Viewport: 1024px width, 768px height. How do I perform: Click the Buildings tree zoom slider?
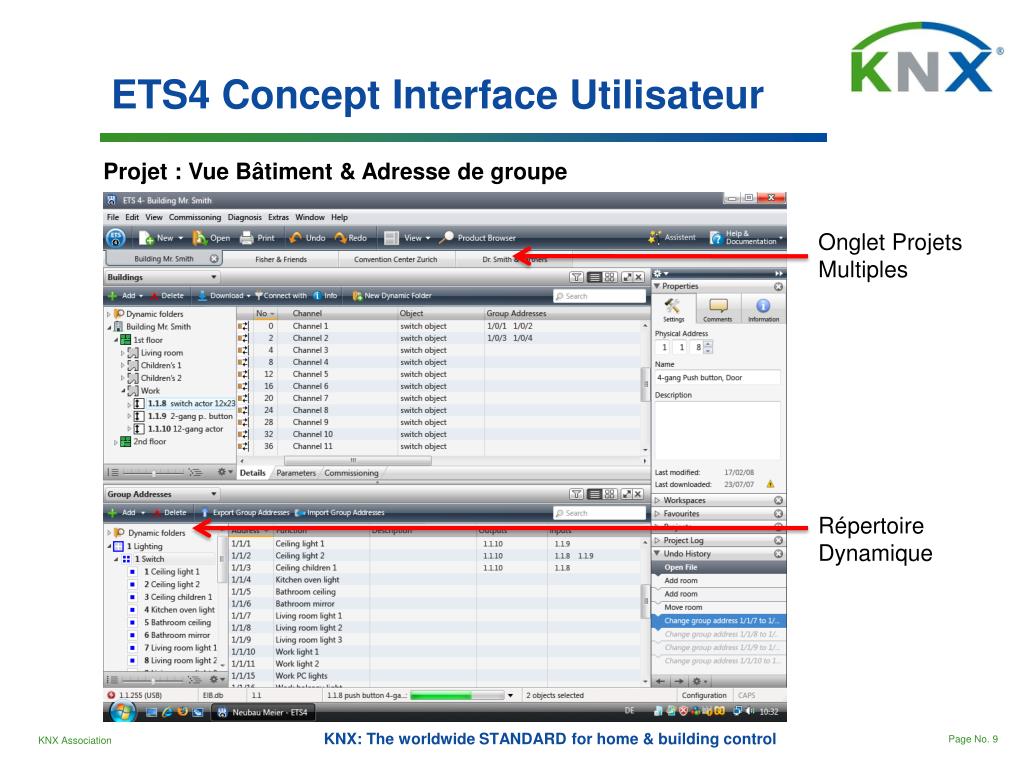tap(153, 472)
